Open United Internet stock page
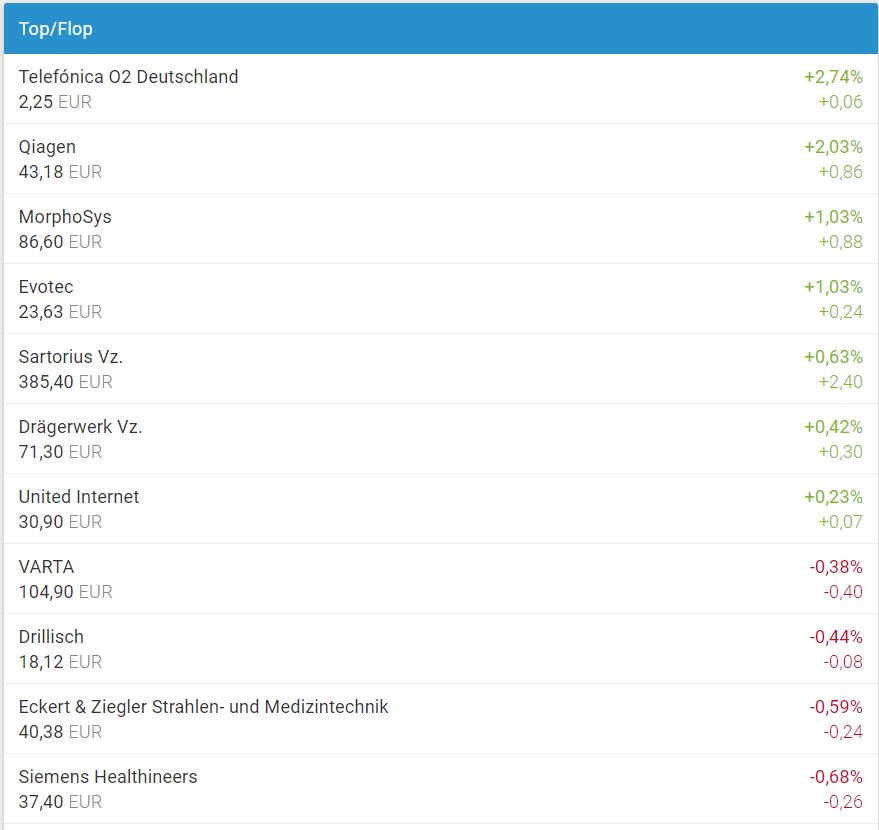The image size is (879, 830). (79, 497)
